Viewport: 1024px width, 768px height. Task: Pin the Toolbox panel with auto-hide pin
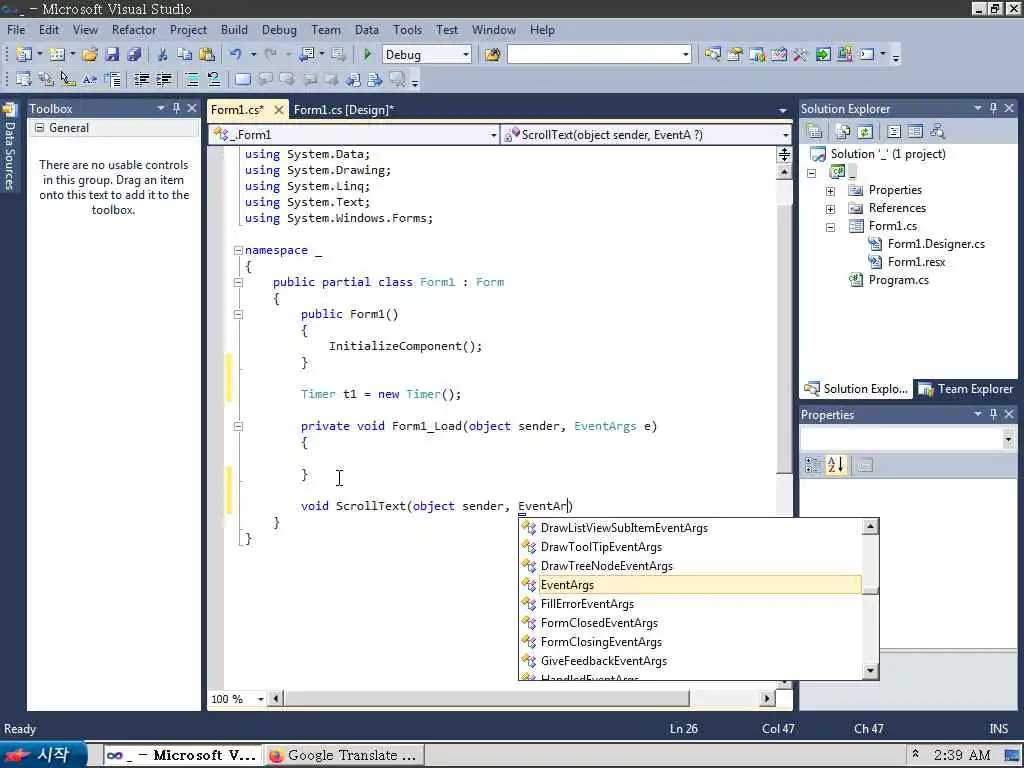coord(176,108)
